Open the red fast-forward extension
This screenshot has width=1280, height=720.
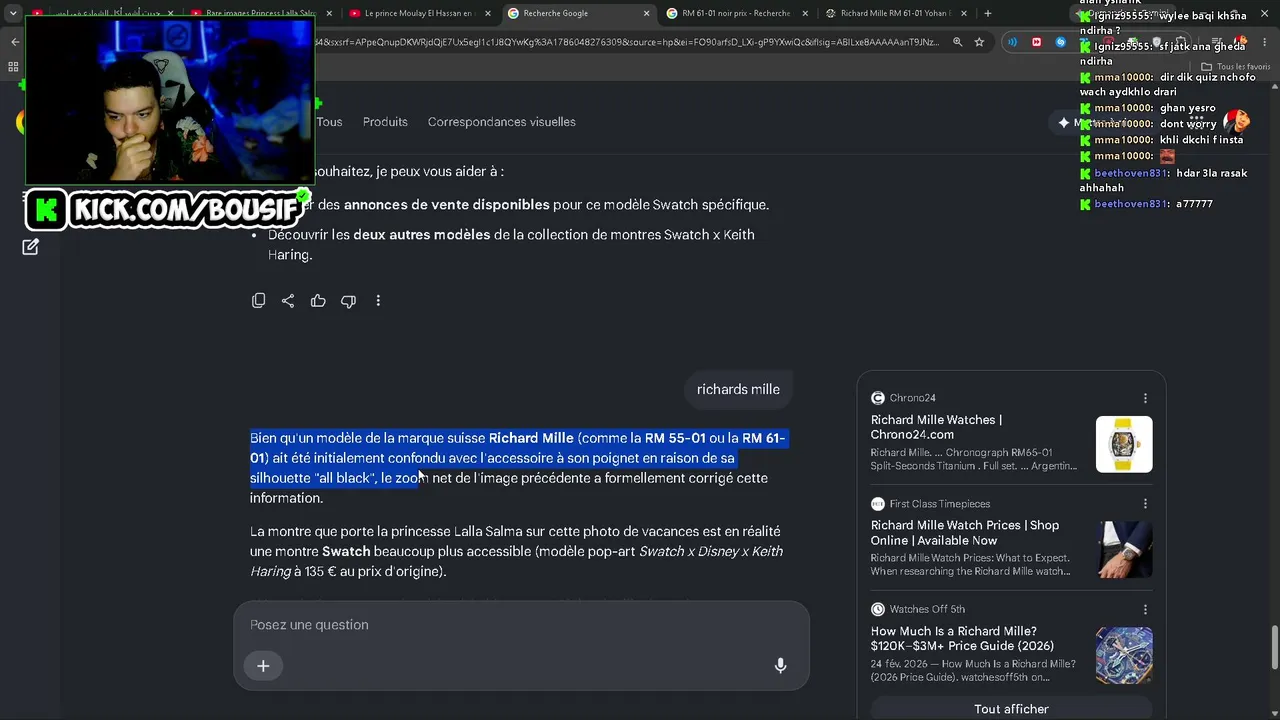click(x=1037, y=42)
